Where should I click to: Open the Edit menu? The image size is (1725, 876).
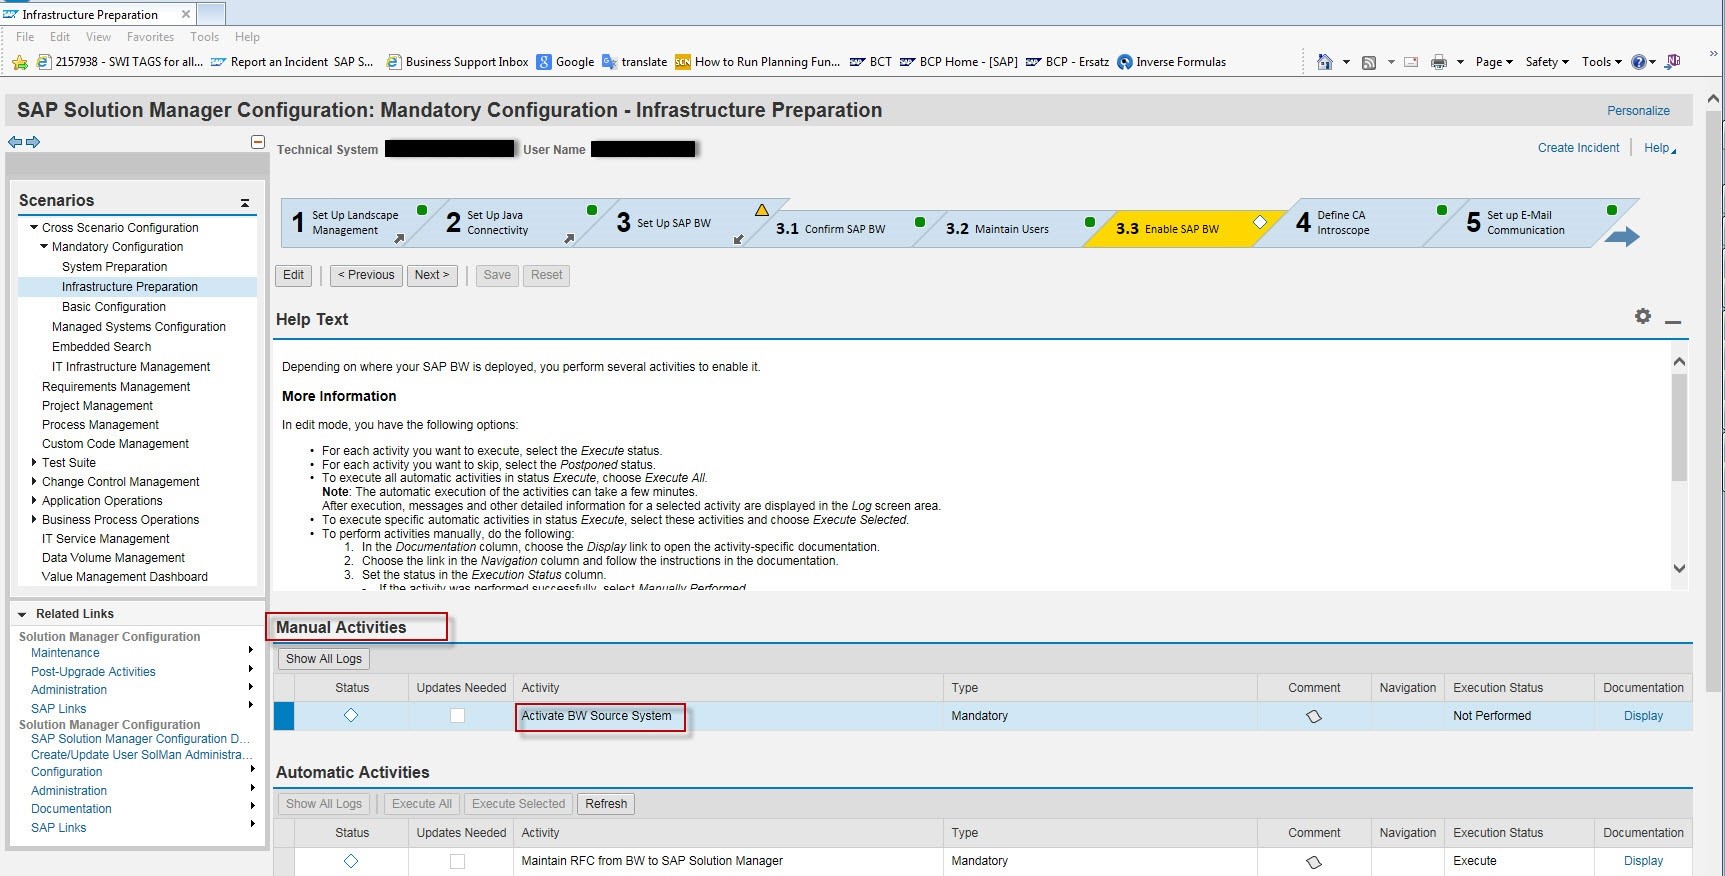click(60, 37)
